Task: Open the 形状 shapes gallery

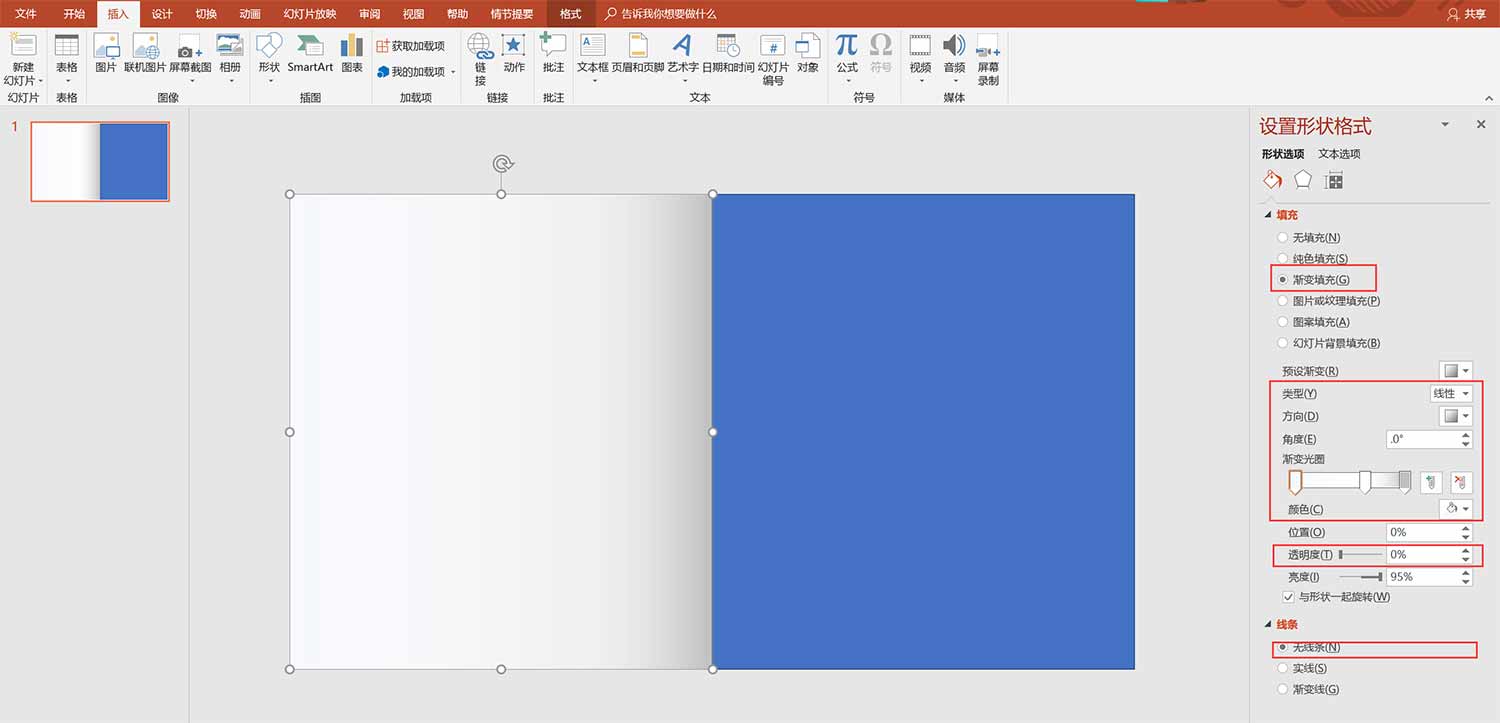Action: [x=269, y=45]
